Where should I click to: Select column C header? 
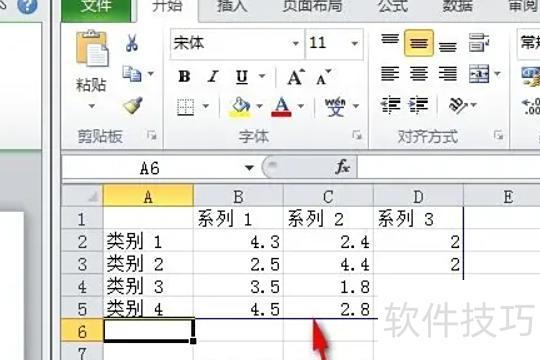(x=328, y=196)
